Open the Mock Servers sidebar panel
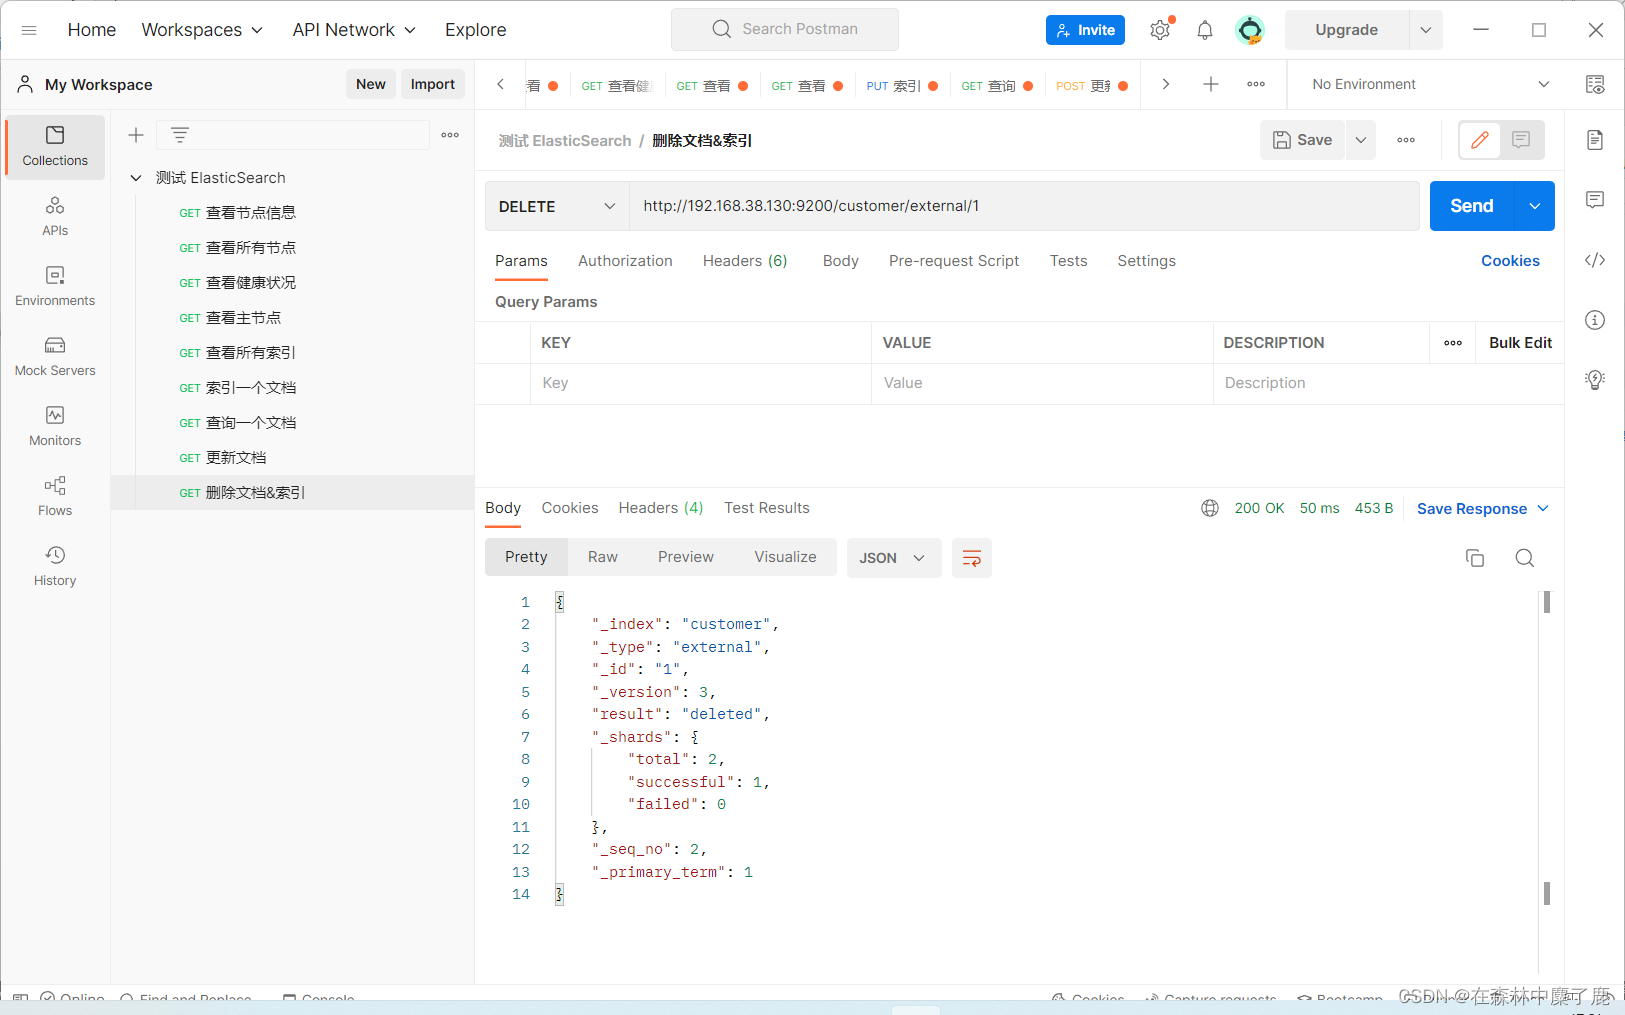This screenshot has width=1625, height=1015. coord(55,356)
